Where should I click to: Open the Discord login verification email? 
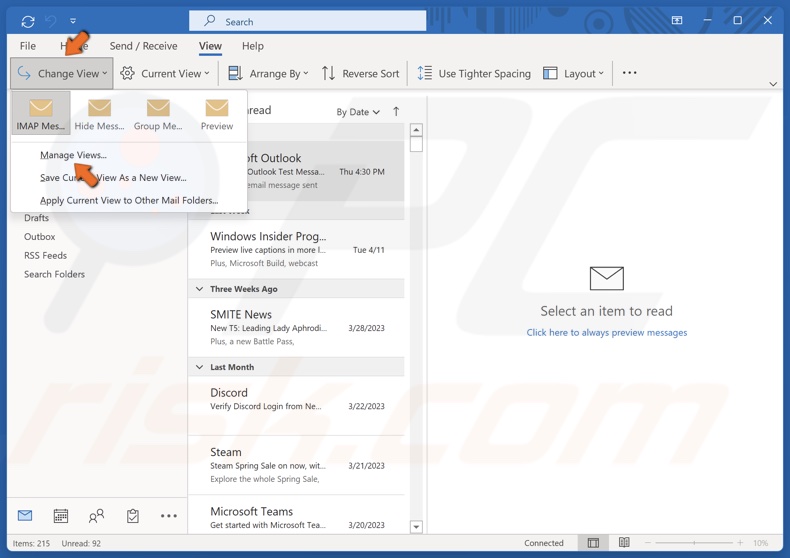(x=296, y=405)
